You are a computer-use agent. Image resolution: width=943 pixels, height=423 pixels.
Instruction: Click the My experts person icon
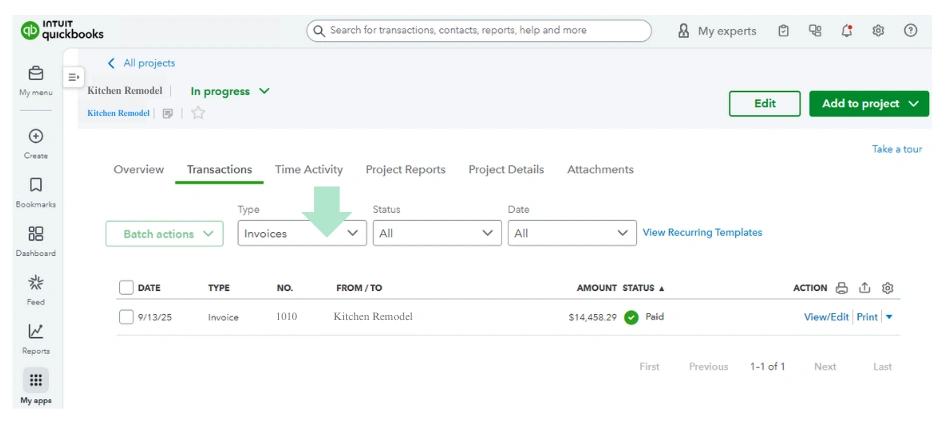coord(683,31)
